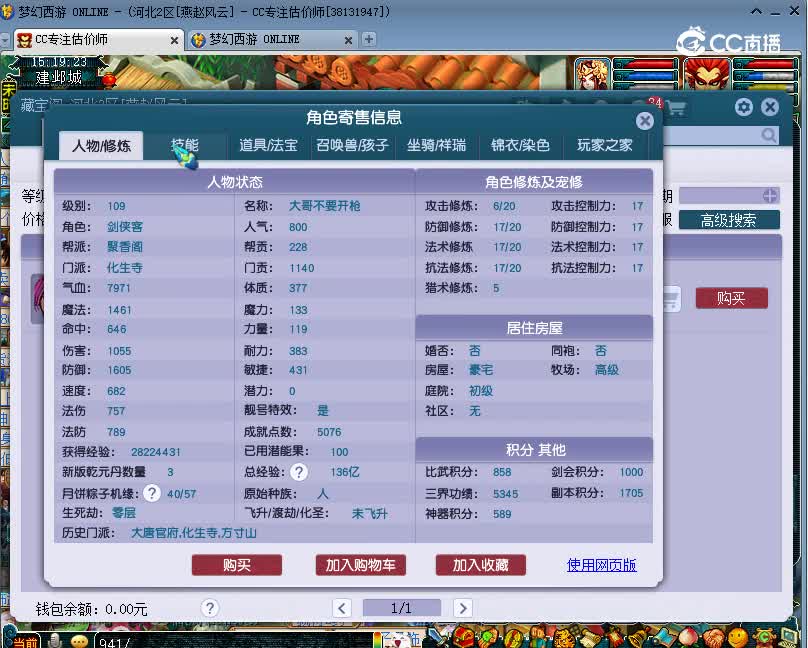808x648 pixels.
Task: Click the handshake icon in bottom toolbar
Action: pos(714,638)
